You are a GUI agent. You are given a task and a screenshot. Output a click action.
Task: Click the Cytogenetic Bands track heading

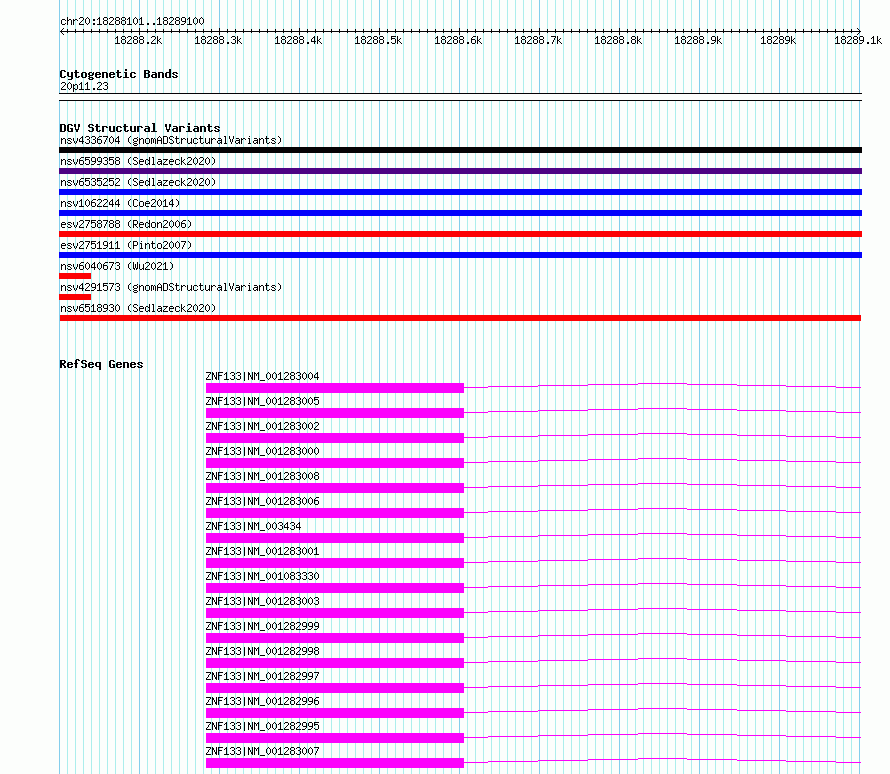pos(119,74)
